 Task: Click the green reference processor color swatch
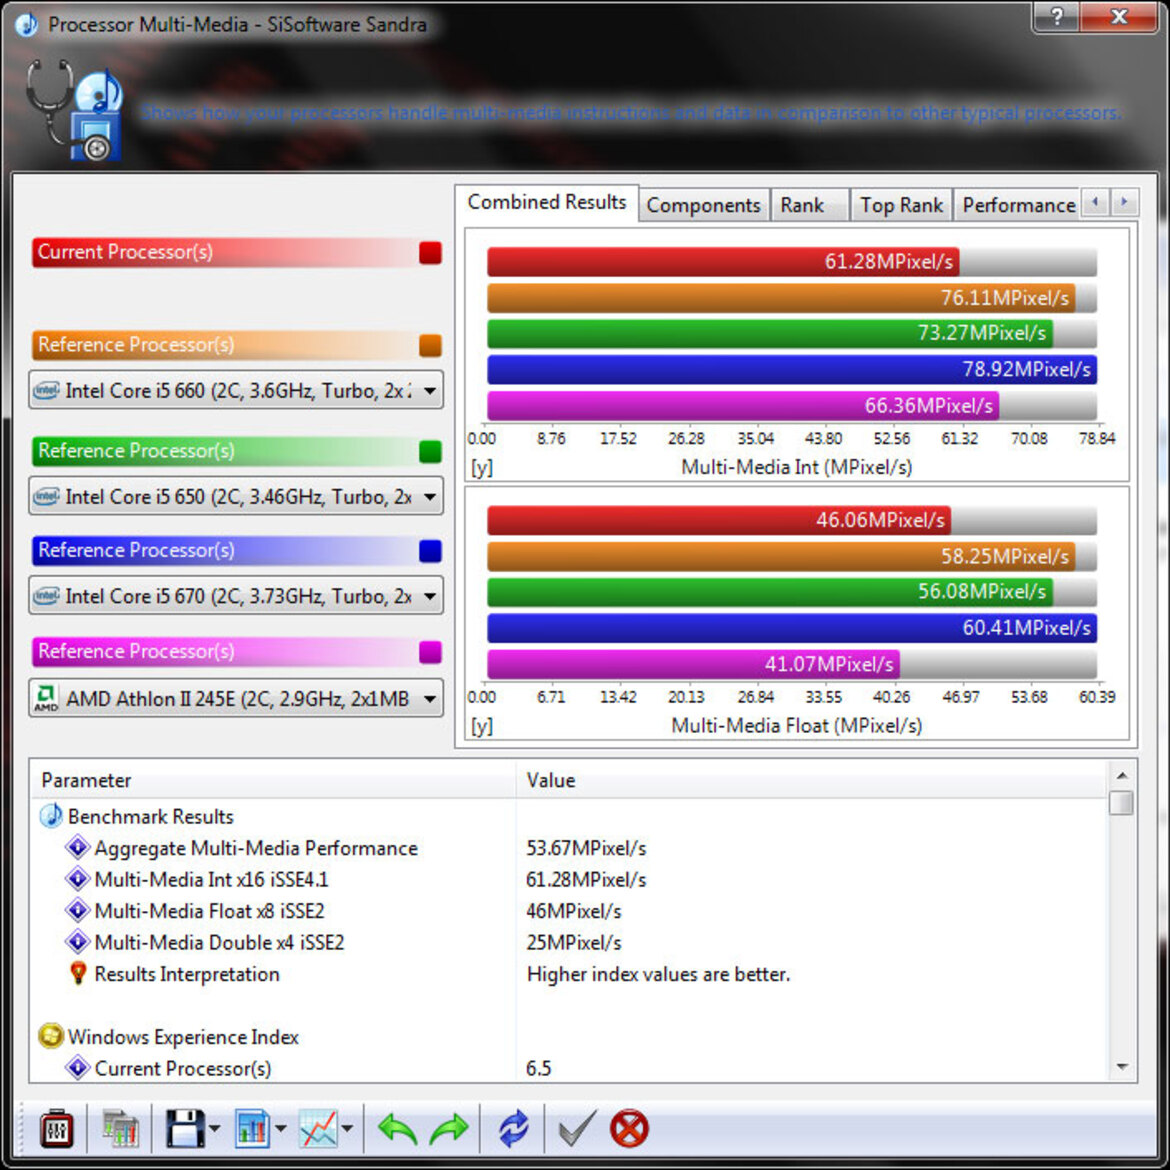point(431,451)
